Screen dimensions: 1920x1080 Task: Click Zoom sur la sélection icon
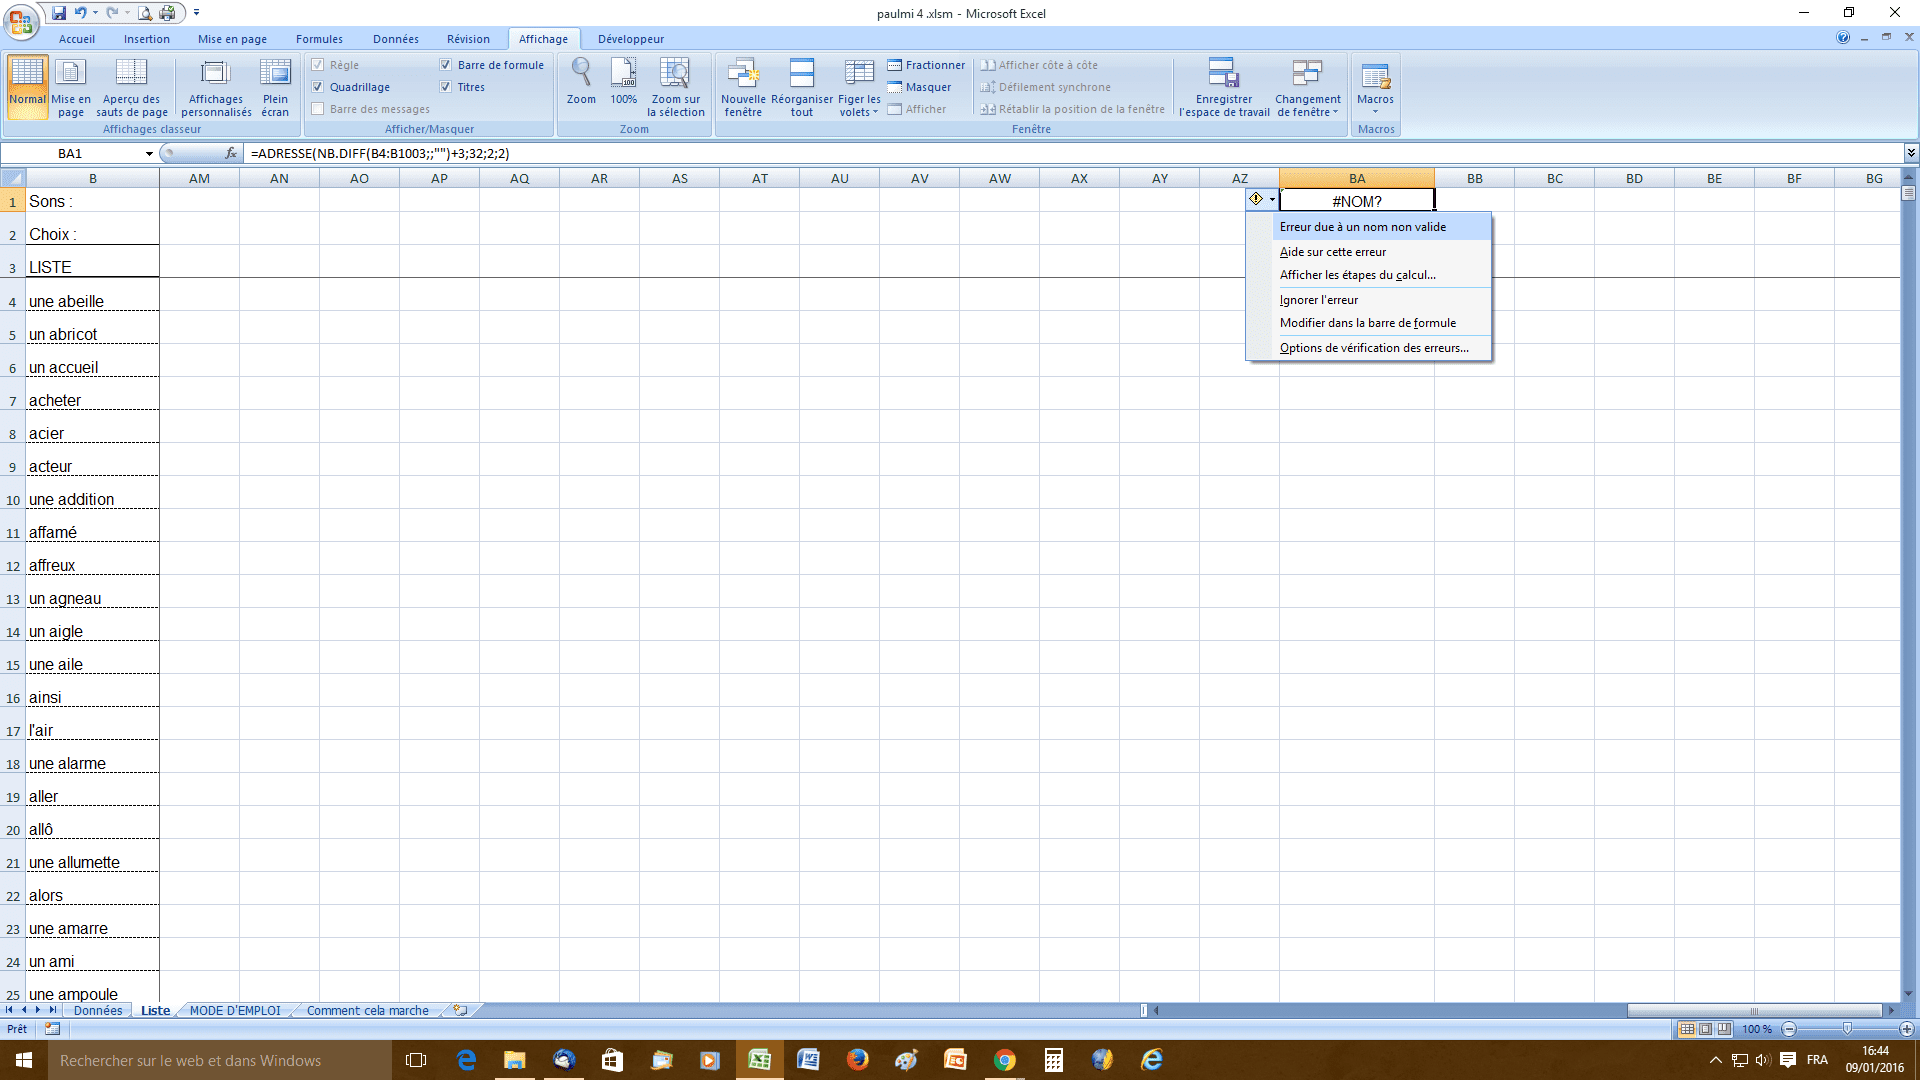coord(675,74)
